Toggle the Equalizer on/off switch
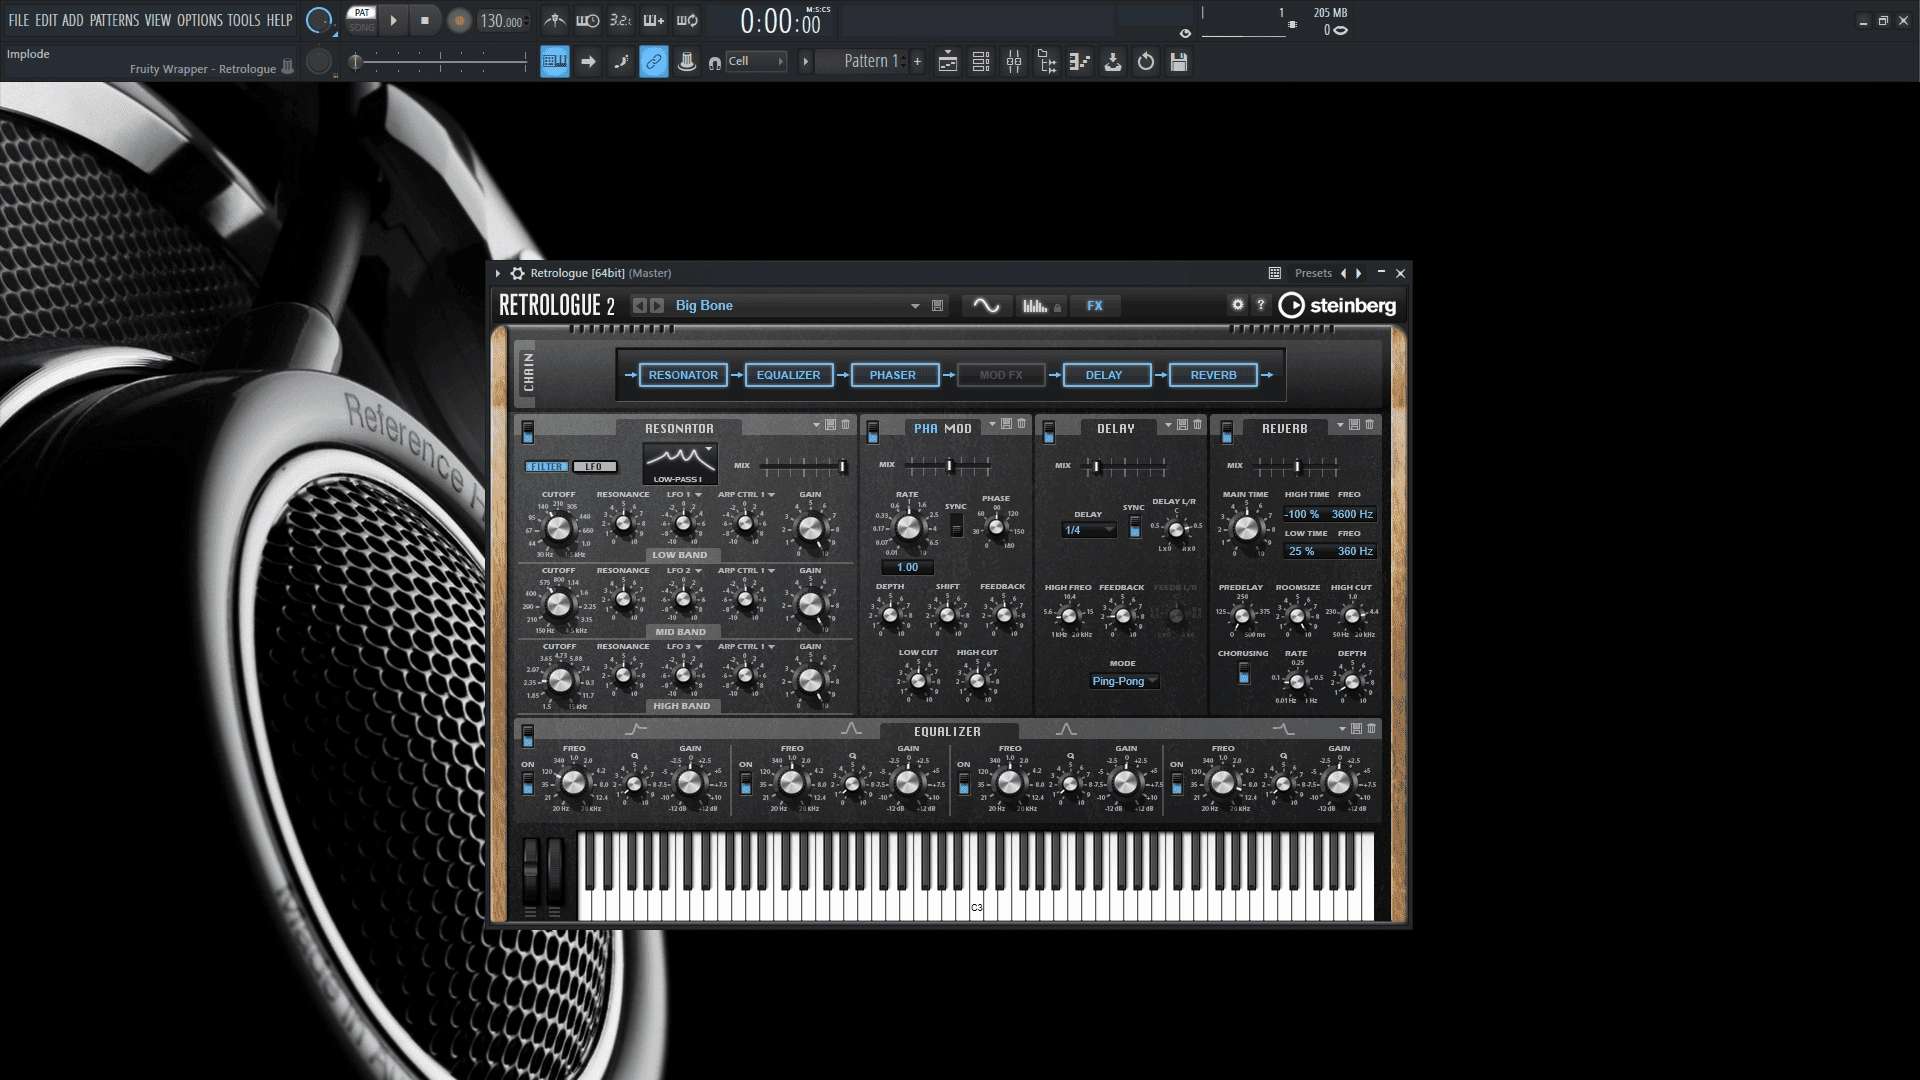 (x=528, y=736)
